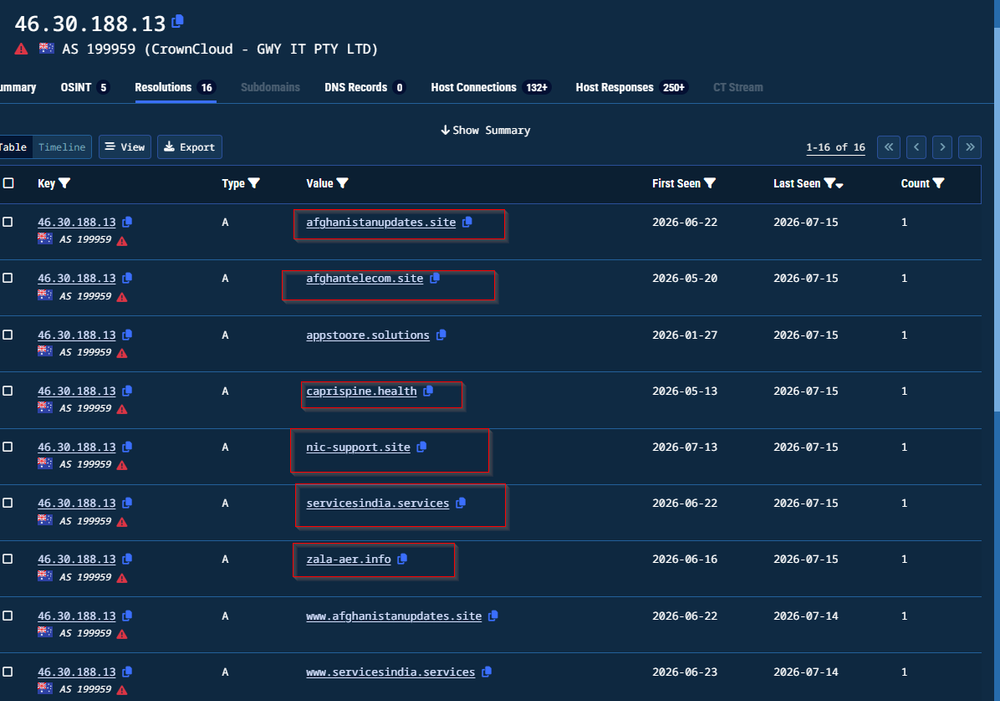Click the 1-16 of 16 page range
Screen dimensions: 1000x701
tap(835, 147)
